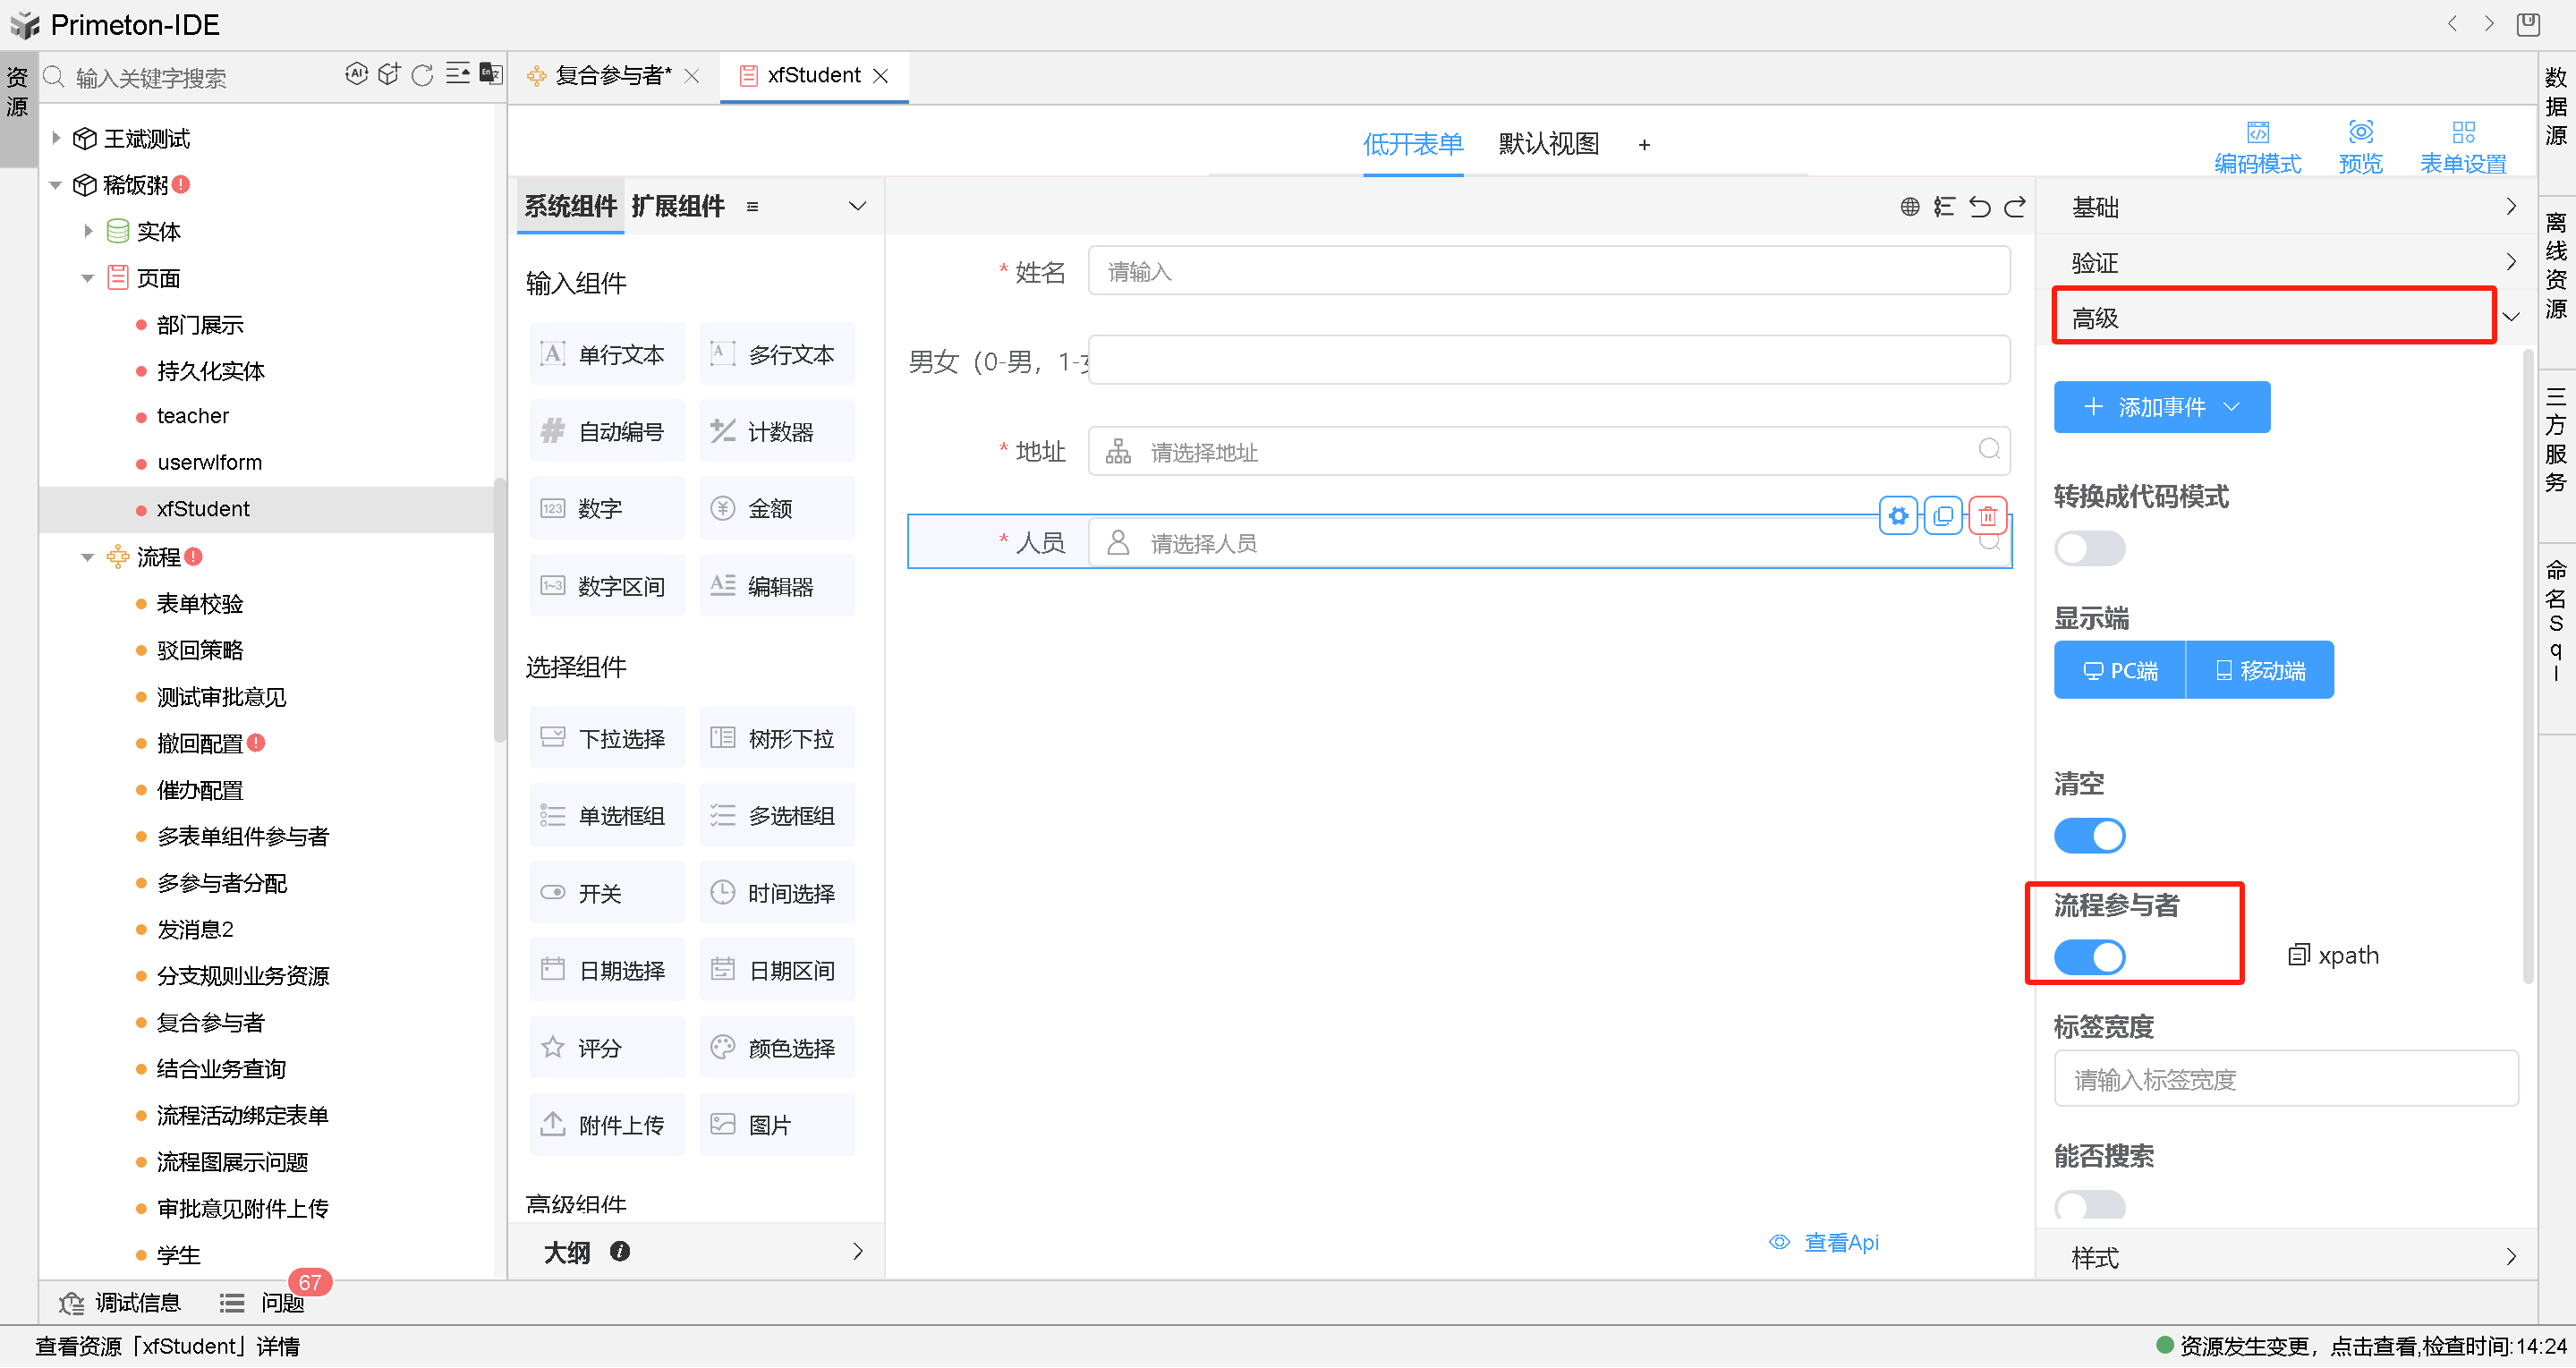Click the redo arrow in canvas toolbar
Viewport: 2576px width, 1368px height.
(2014, 206)
